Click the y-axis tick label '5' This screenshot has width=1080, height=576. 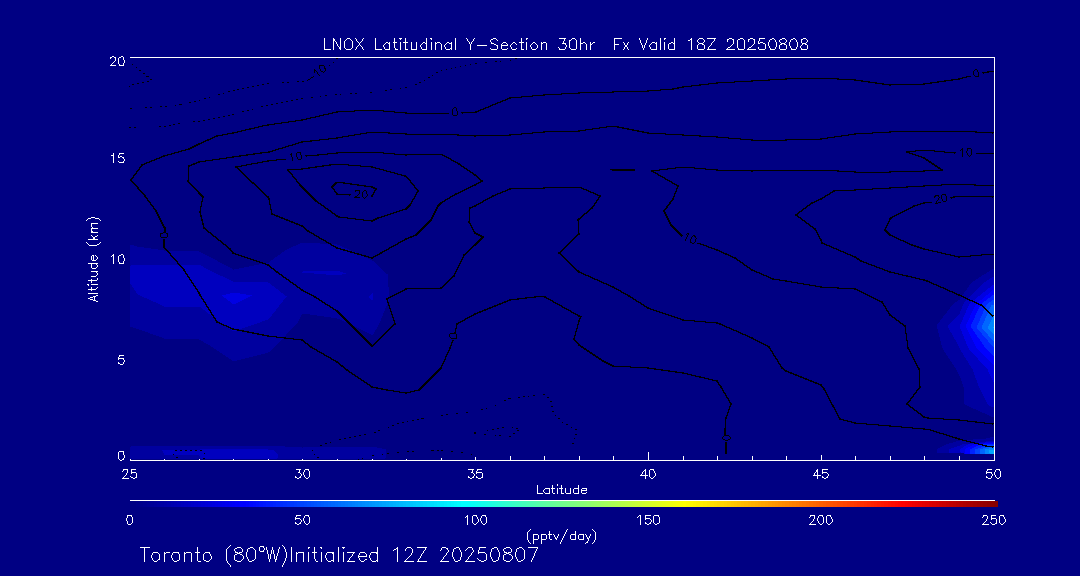coord(117,358)
